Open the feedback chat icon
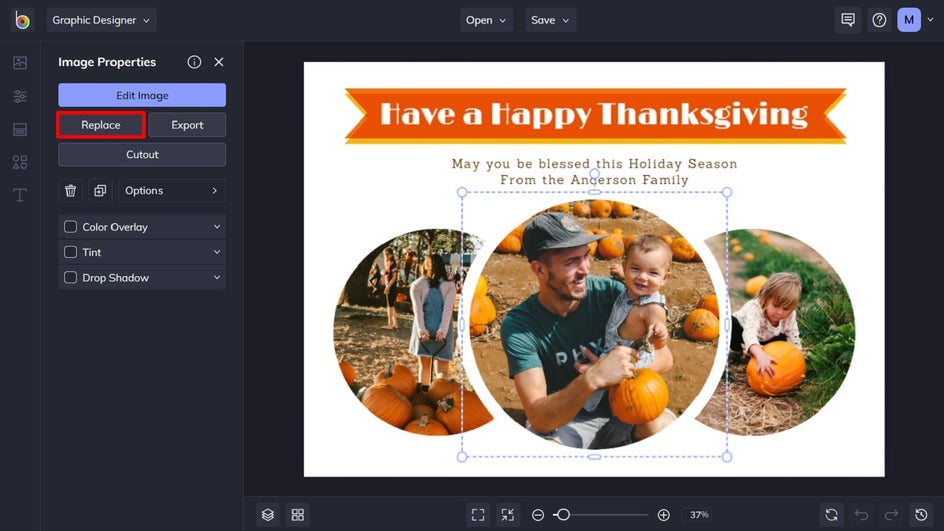The image size is (944, 531). click(x=848, y=20)
